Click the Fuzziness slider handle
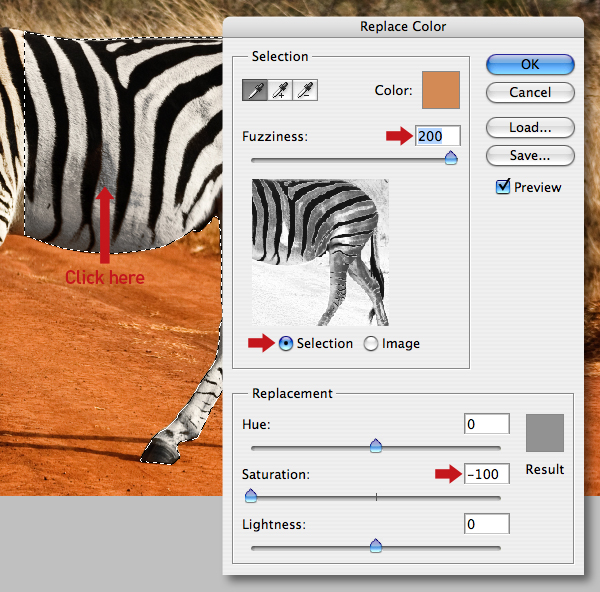600x592 pixels. (x=451, y=158)
